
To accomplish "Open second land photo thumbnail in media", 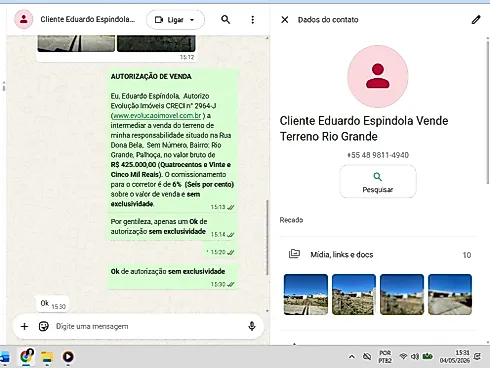I will pos(354,294).
